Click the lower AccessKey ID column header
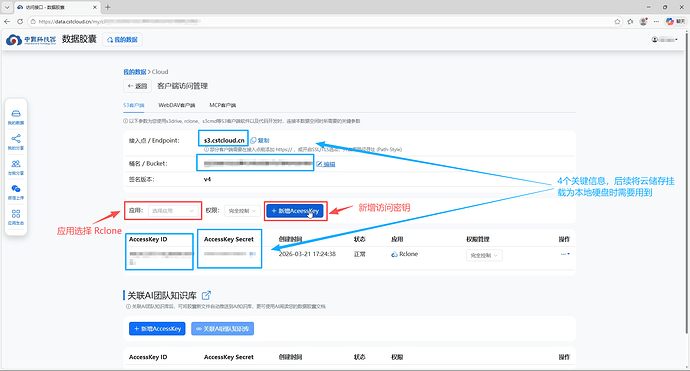 148,357
